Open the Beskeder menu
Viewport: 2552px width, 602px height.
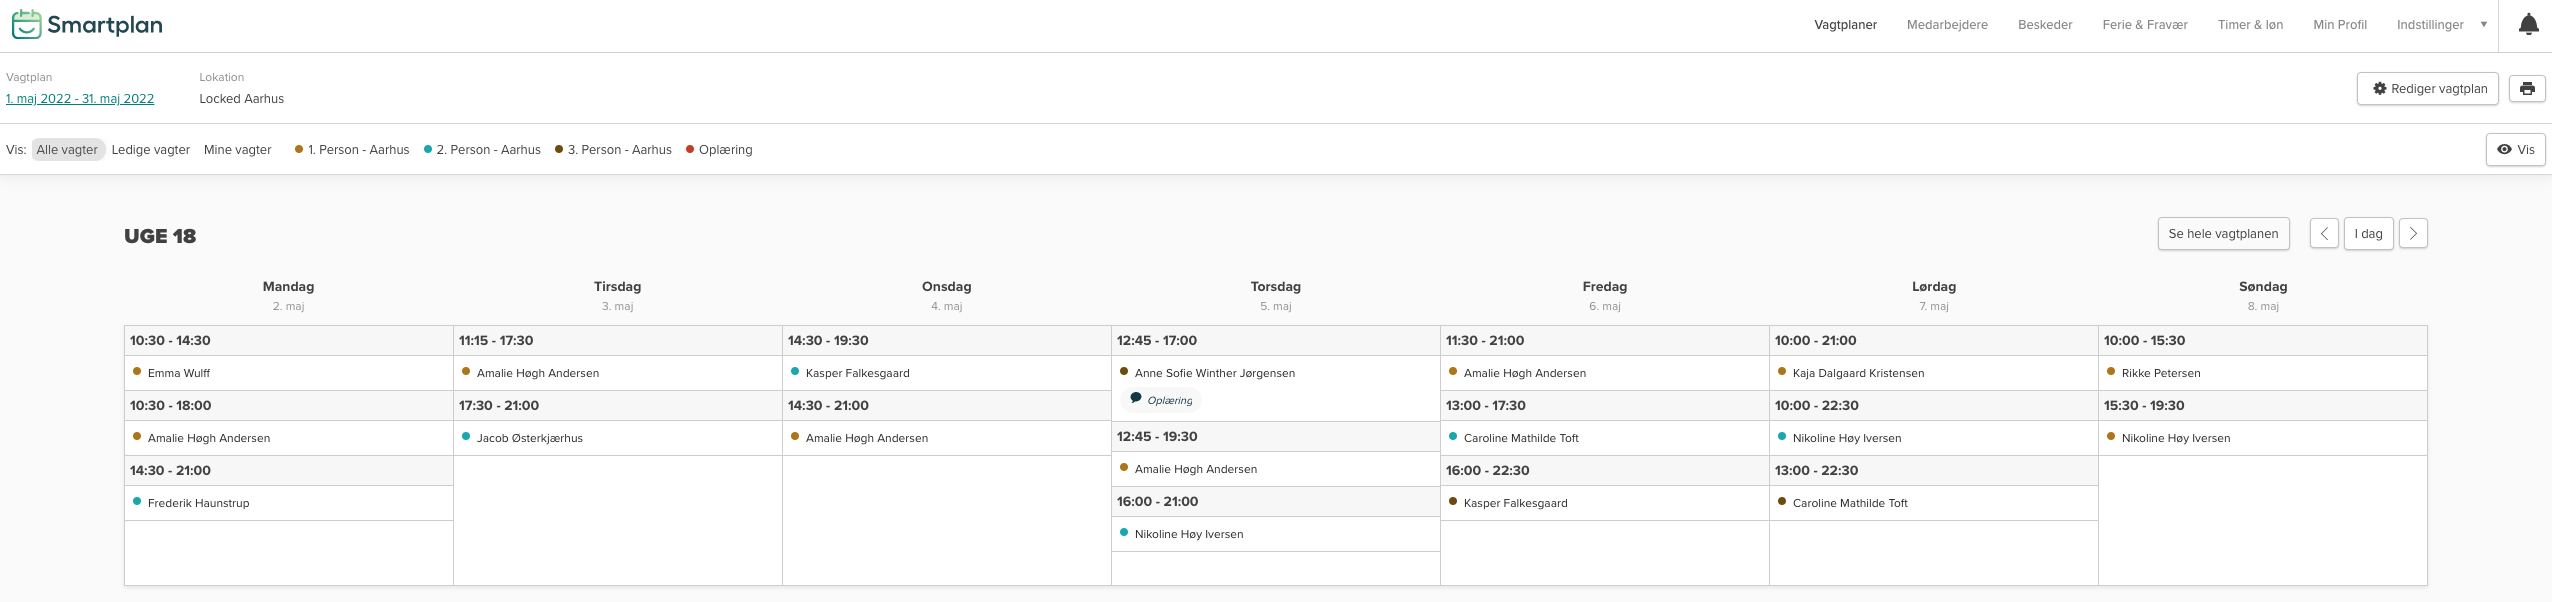tap(2045, 25)
